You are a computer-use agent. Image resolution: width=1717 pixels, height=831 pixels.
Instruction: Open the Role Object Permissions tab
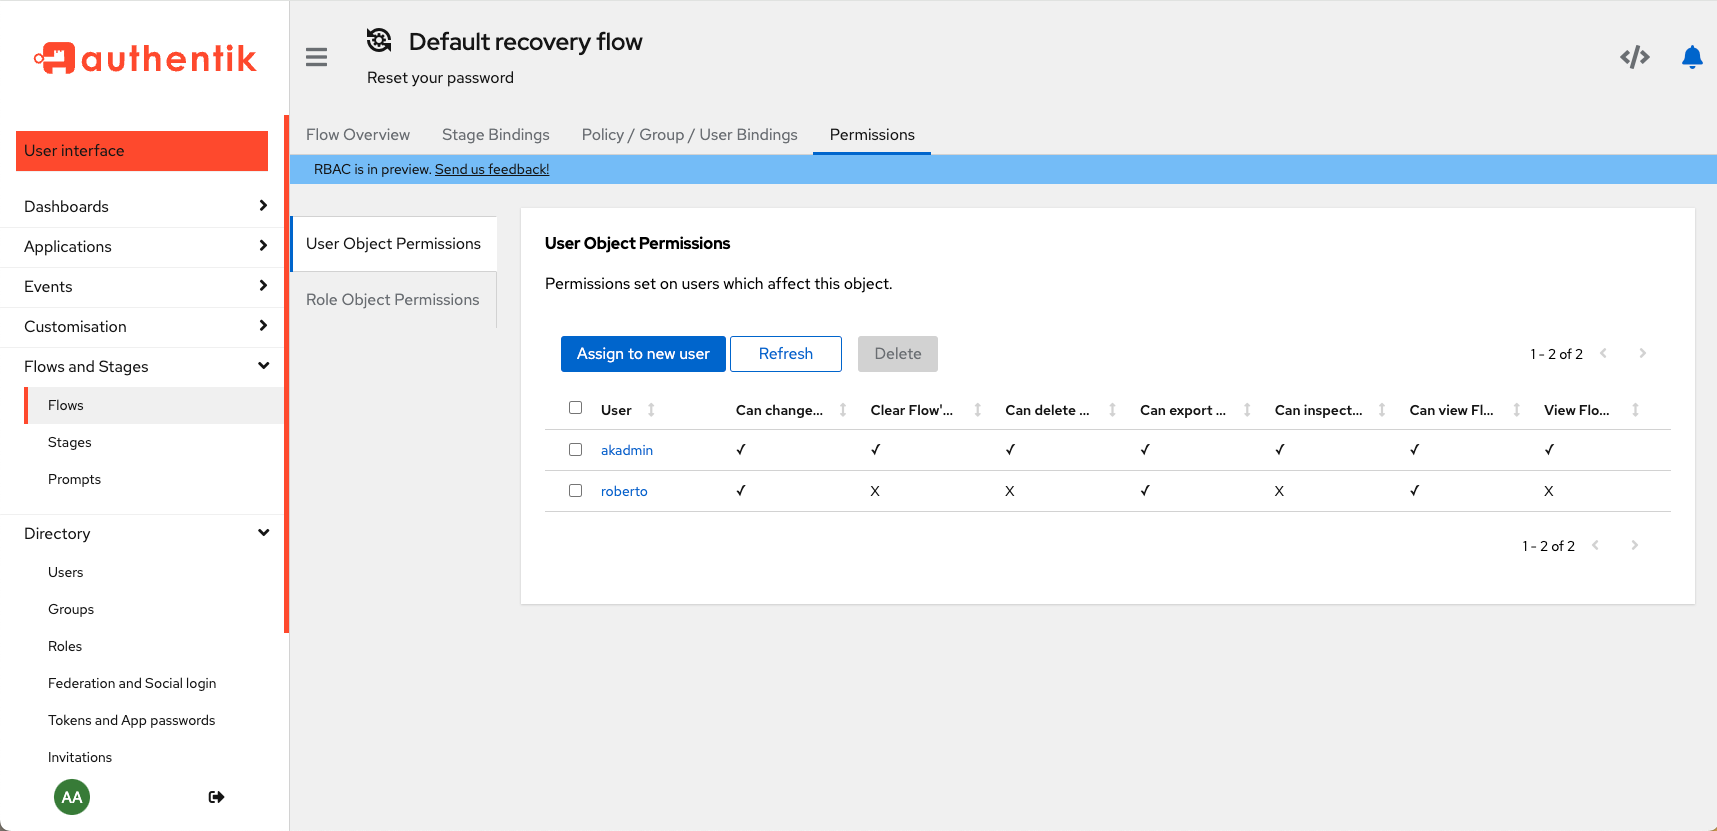pyautogui.click(x=392, y=300)
